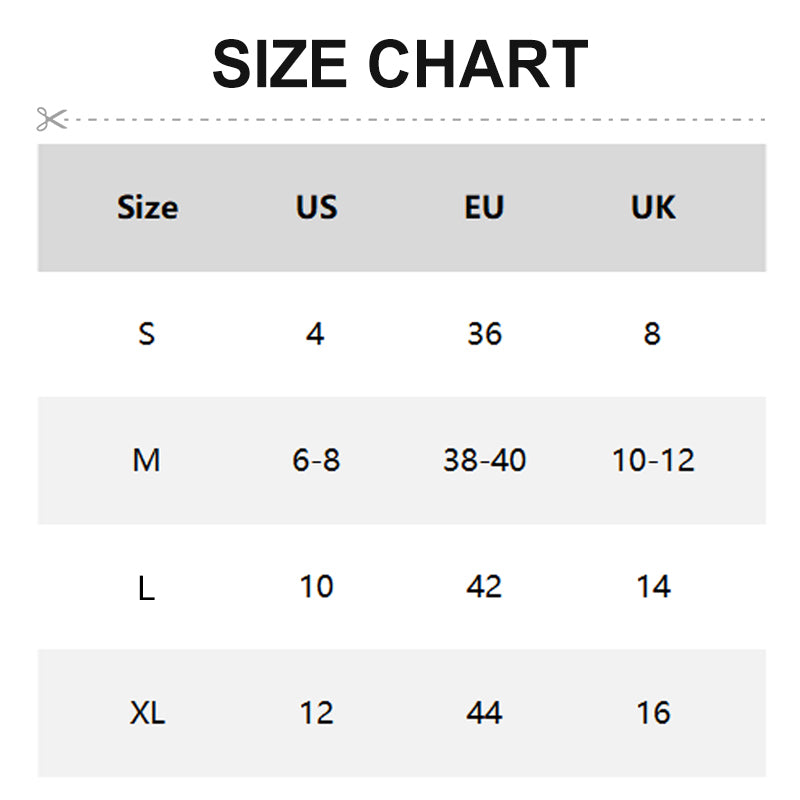Screen dimensions: 800x800
Task: Click the UK 10-12 cell
Action: tap(653, 461)
